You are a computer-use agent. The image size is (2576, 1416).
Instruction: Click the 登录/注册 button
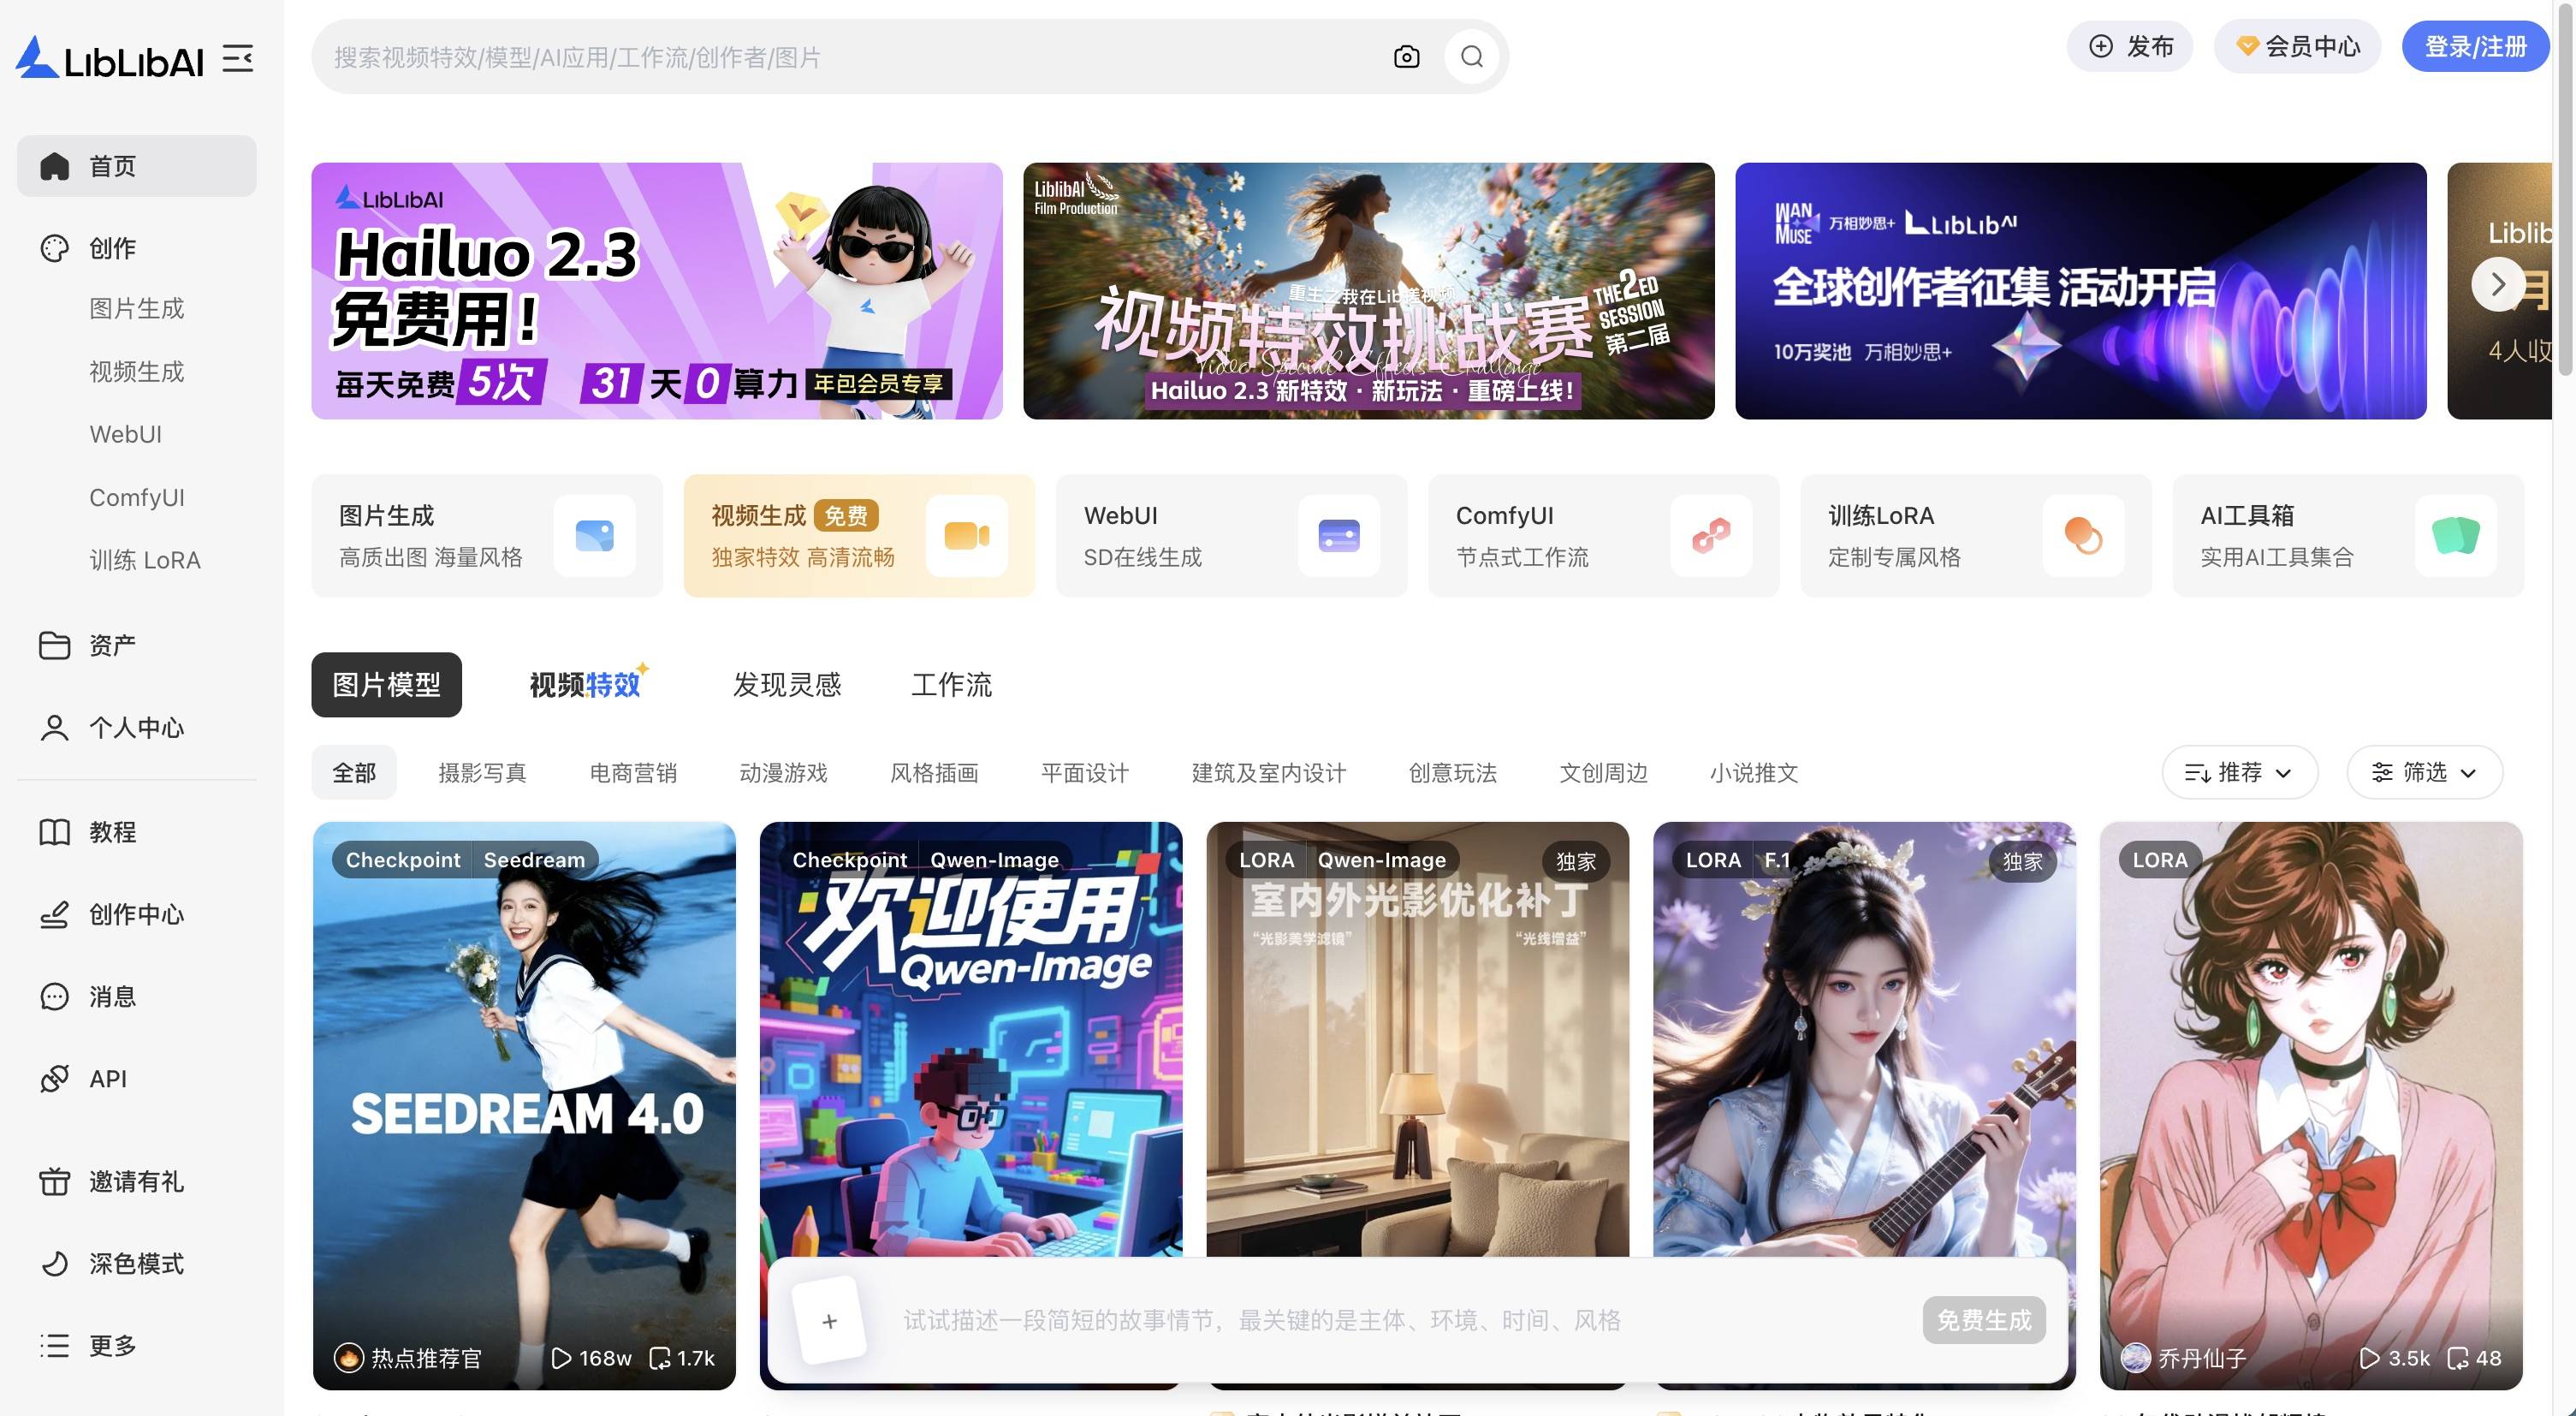pos(2475,45)
